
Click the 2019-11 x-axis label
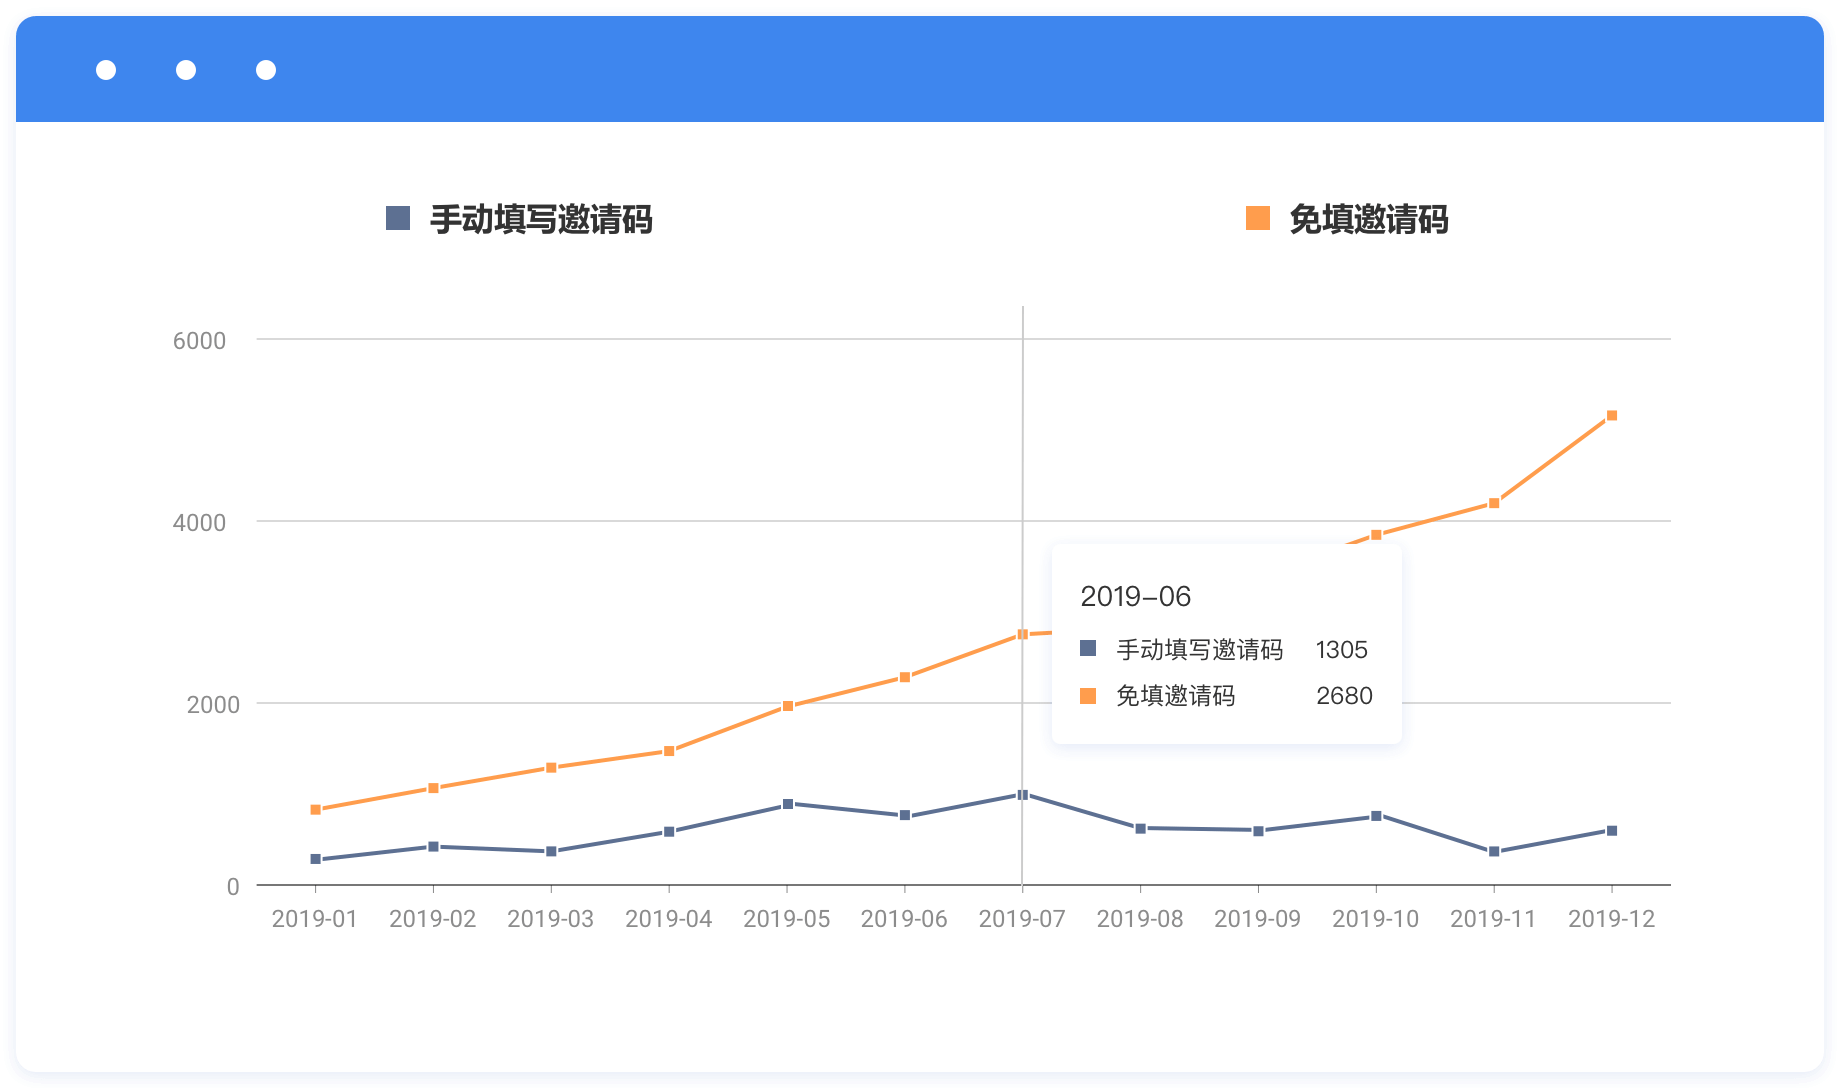tap(1494, 919)
